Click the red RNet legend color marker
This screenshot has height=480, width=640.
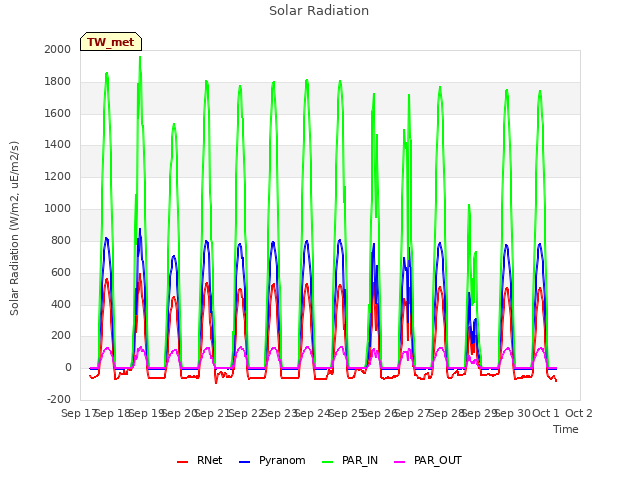(x=182, y=462)
